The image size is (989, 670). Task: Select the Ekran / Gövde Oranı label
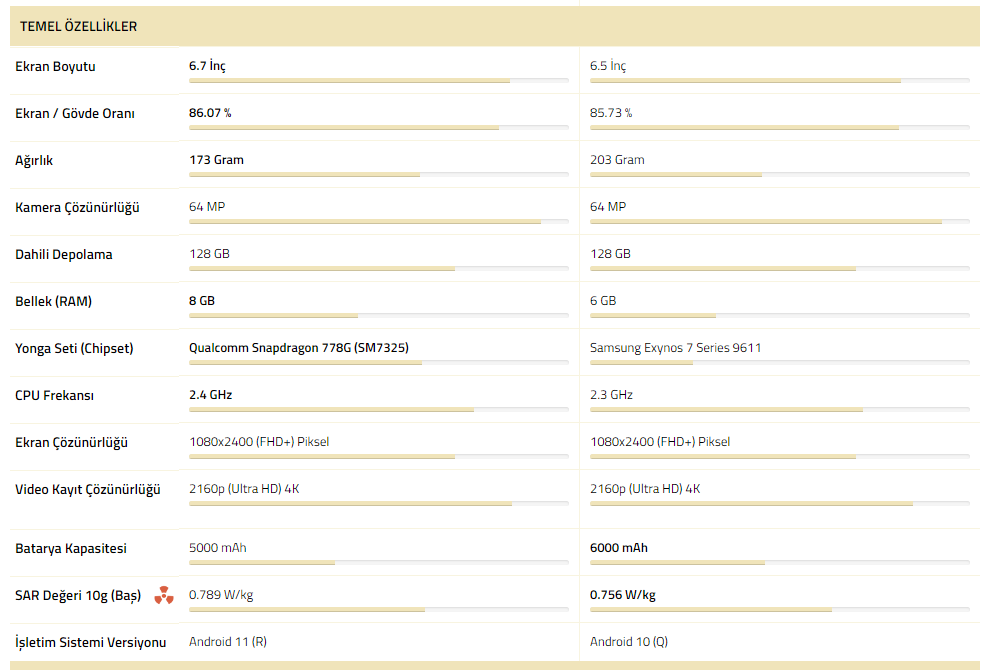(x=75, y=114)
